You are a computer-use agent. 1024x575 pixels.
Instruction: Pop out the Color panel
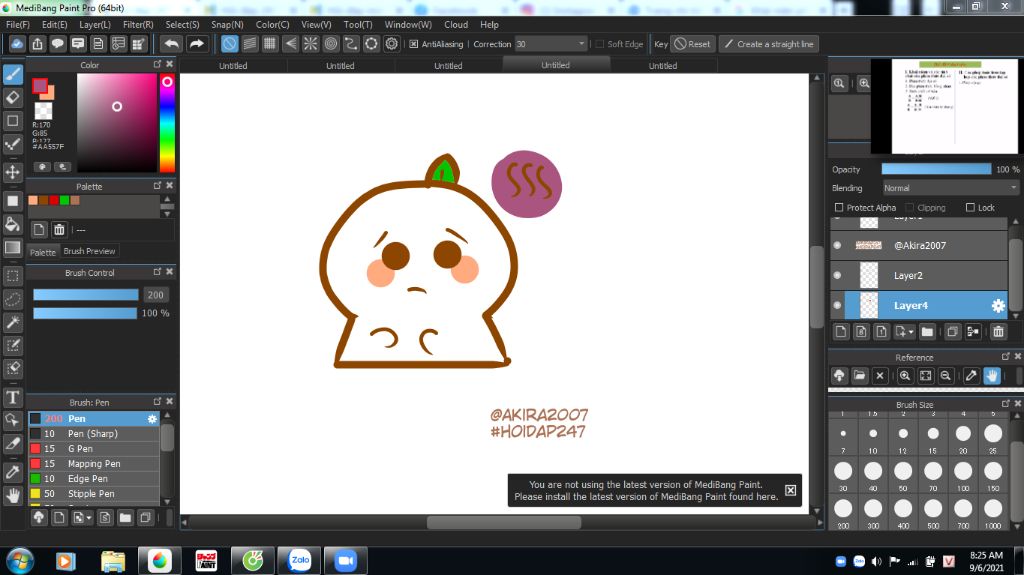157,64
